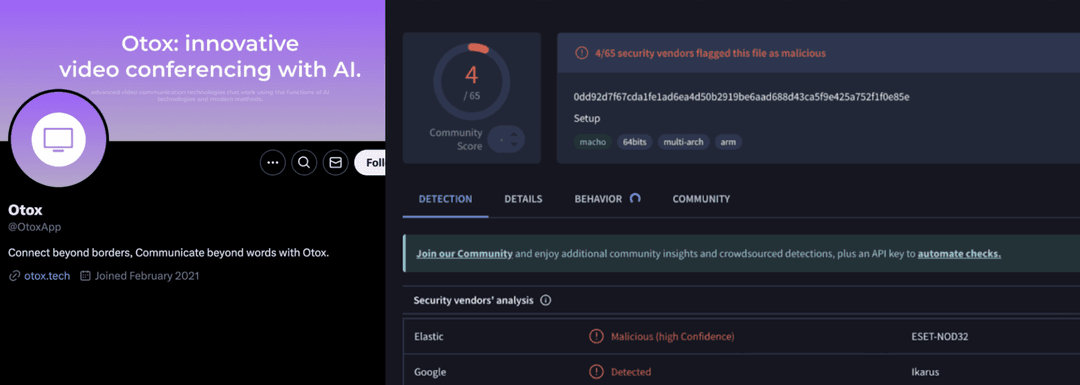The width and height of the screenshot is (1080, 385).
Task: Click the Otox monitor profile avatar
Action: coord(59,140)
